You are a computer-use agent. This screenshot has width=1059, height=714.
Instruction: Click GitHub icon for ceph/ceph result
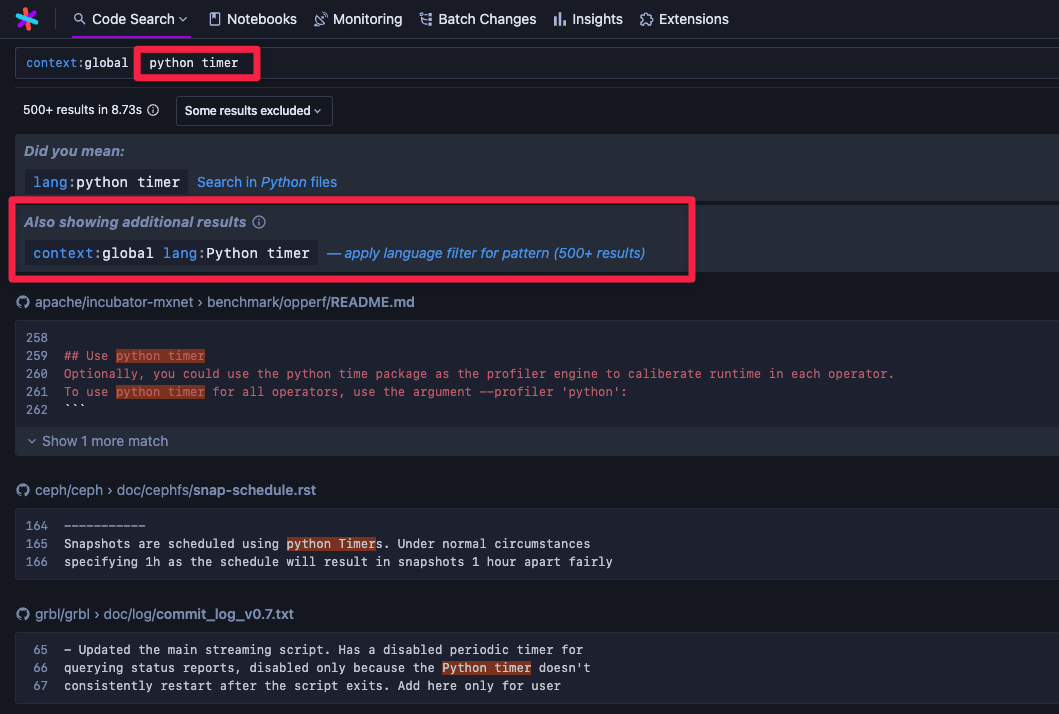click(x=23, y=490)
